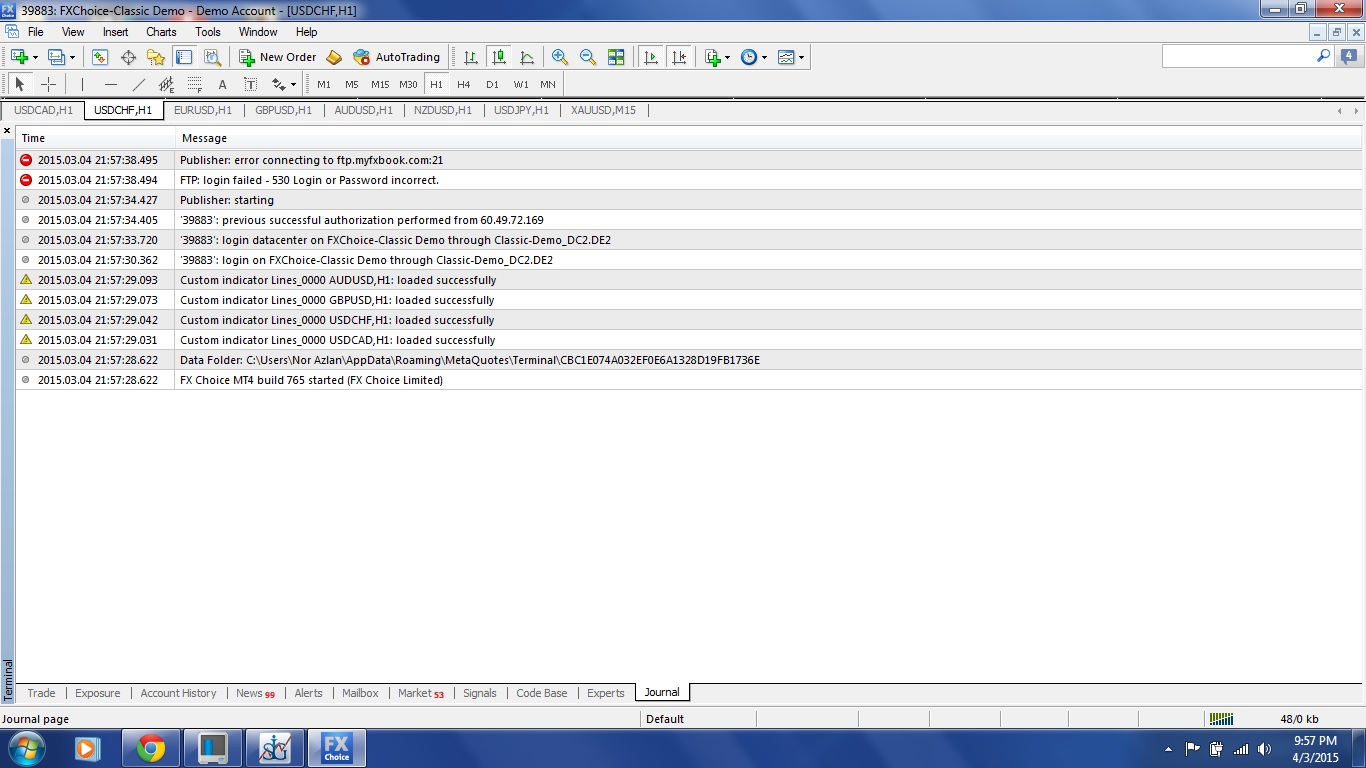Show the Navigator star-folder icon

(x=156, y=57)
